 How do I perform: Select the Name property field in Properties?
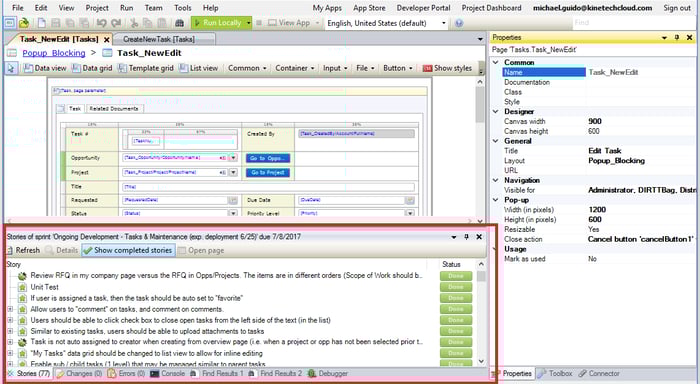click(544, 72)
